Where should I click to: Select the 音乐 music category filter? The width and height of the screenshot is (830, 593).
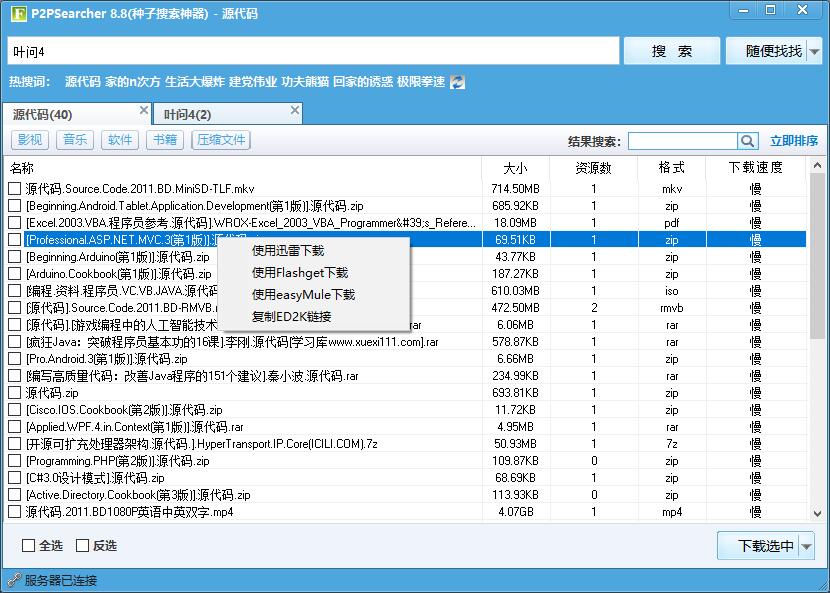[76, 140]
